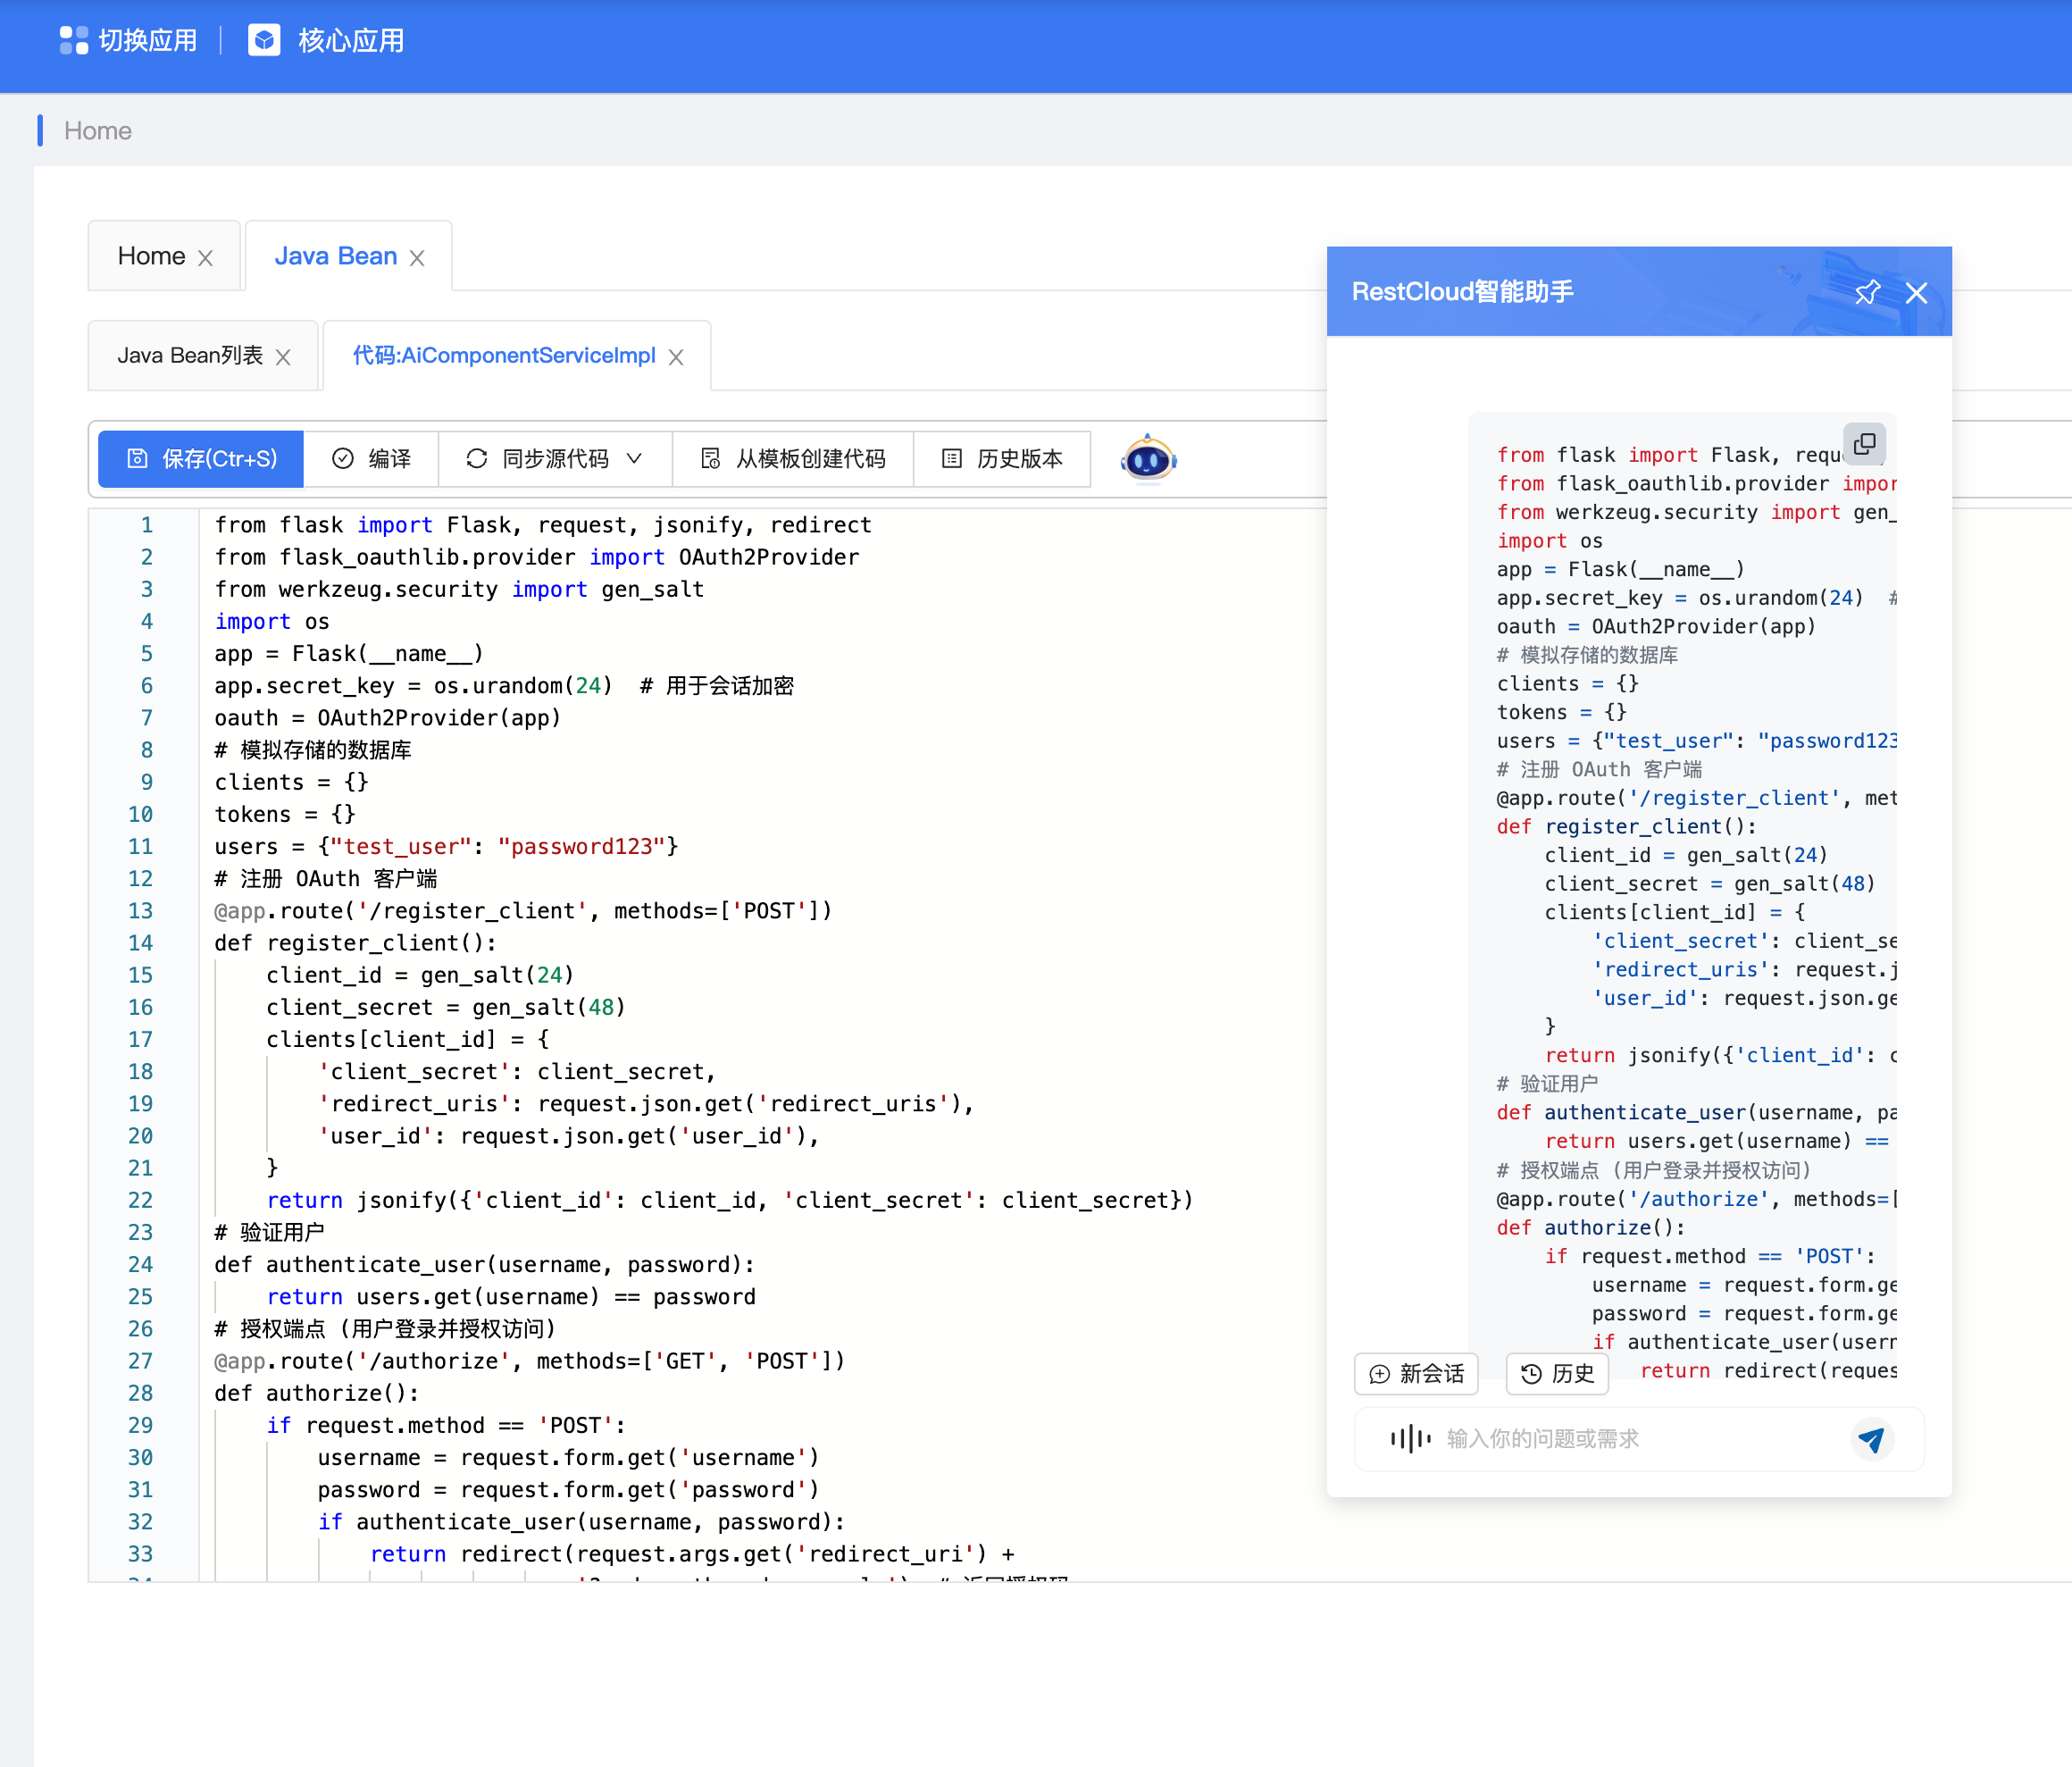Open the AI assistant robot icon

click(1148, 459)
